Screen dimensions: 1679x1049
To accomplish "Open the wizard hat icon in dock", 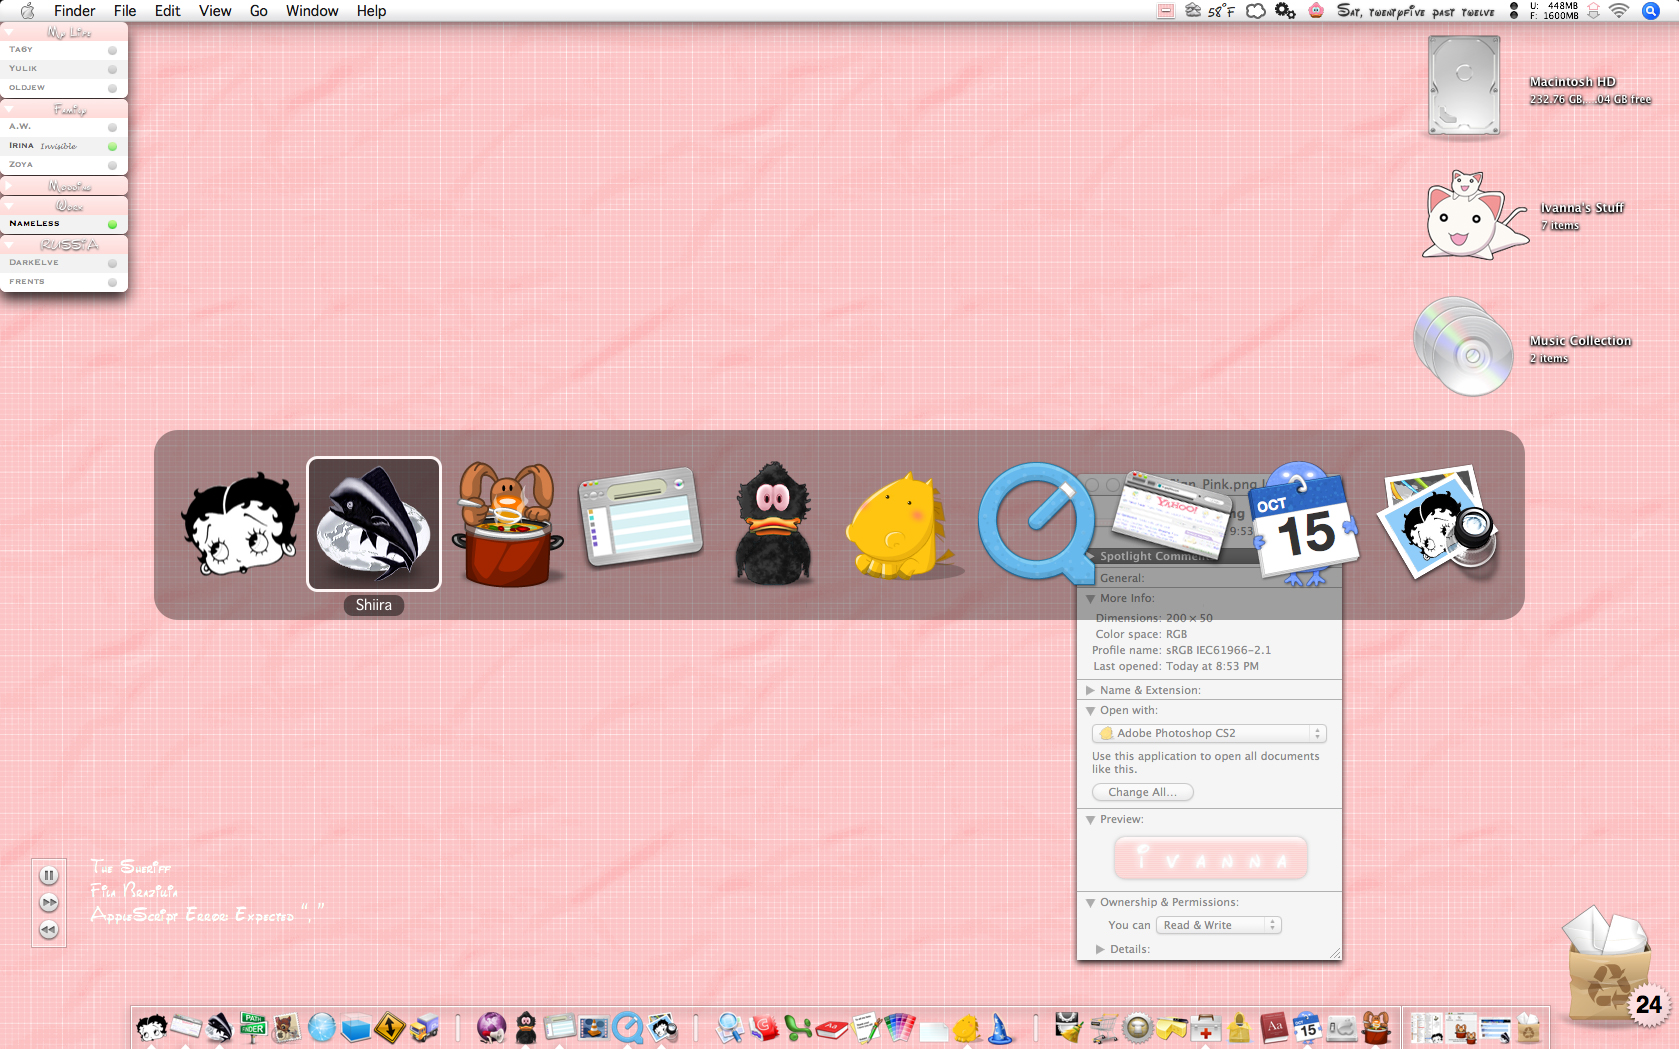I will pyautogui.click(x=1000, y=1027).
